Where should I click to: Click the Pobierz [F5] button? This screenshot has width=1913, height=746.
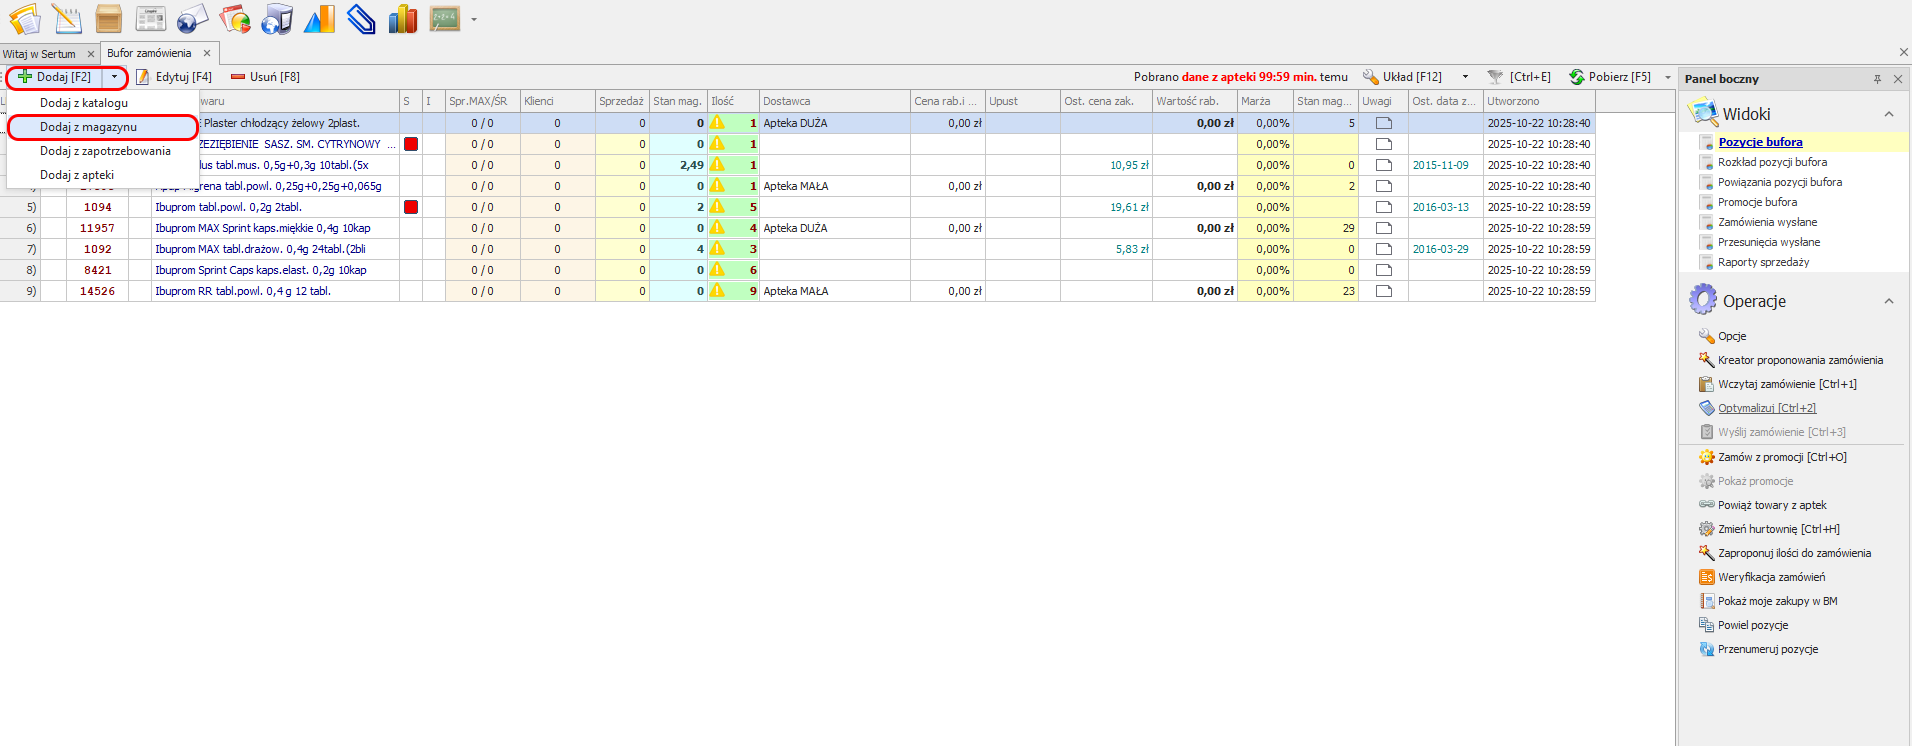pyautogui.click(x=1610, y=77)
